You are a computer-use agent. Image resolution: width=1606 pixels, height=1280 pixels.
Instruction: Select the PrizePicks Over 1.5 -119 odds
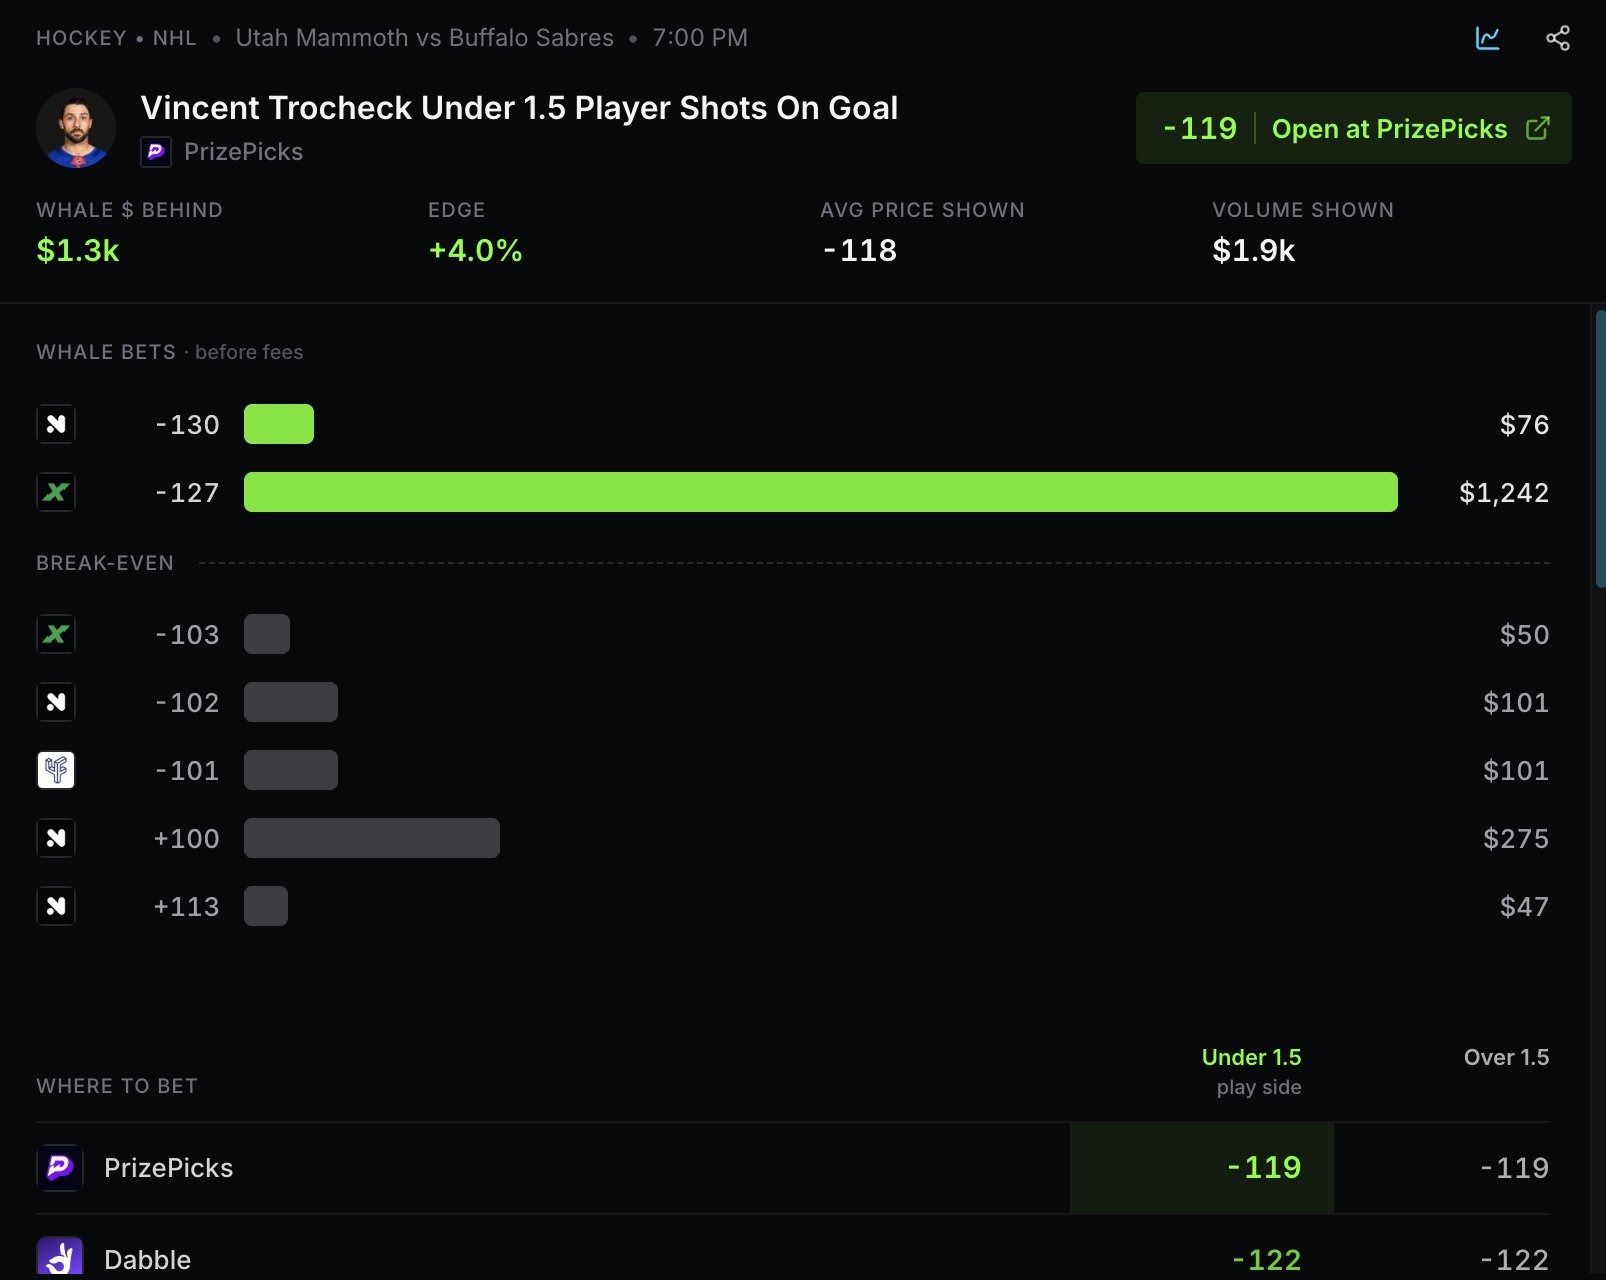(1514, 1168)
